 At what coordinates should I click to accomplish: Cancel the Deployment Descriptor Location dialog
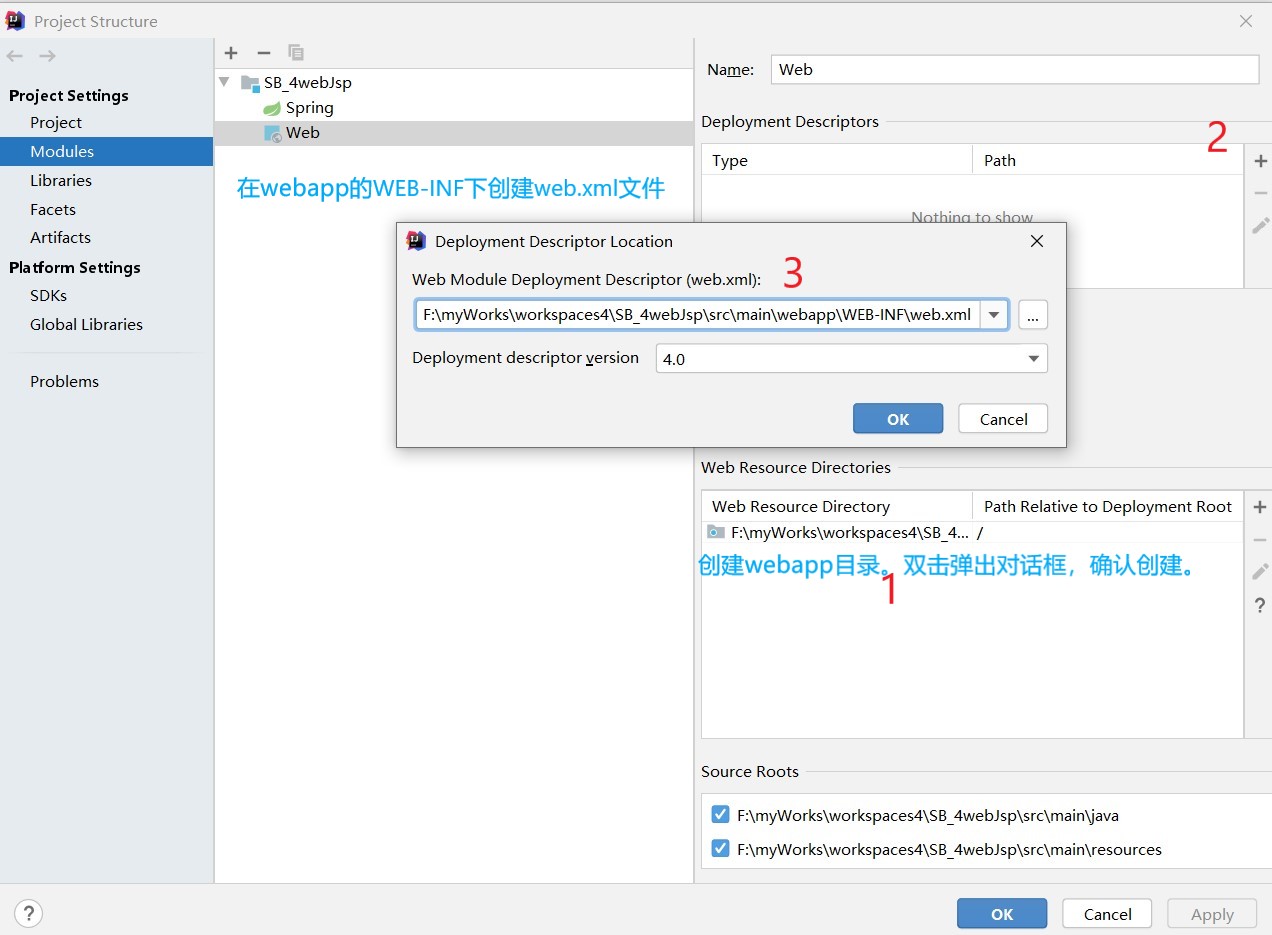(1003, 419)
